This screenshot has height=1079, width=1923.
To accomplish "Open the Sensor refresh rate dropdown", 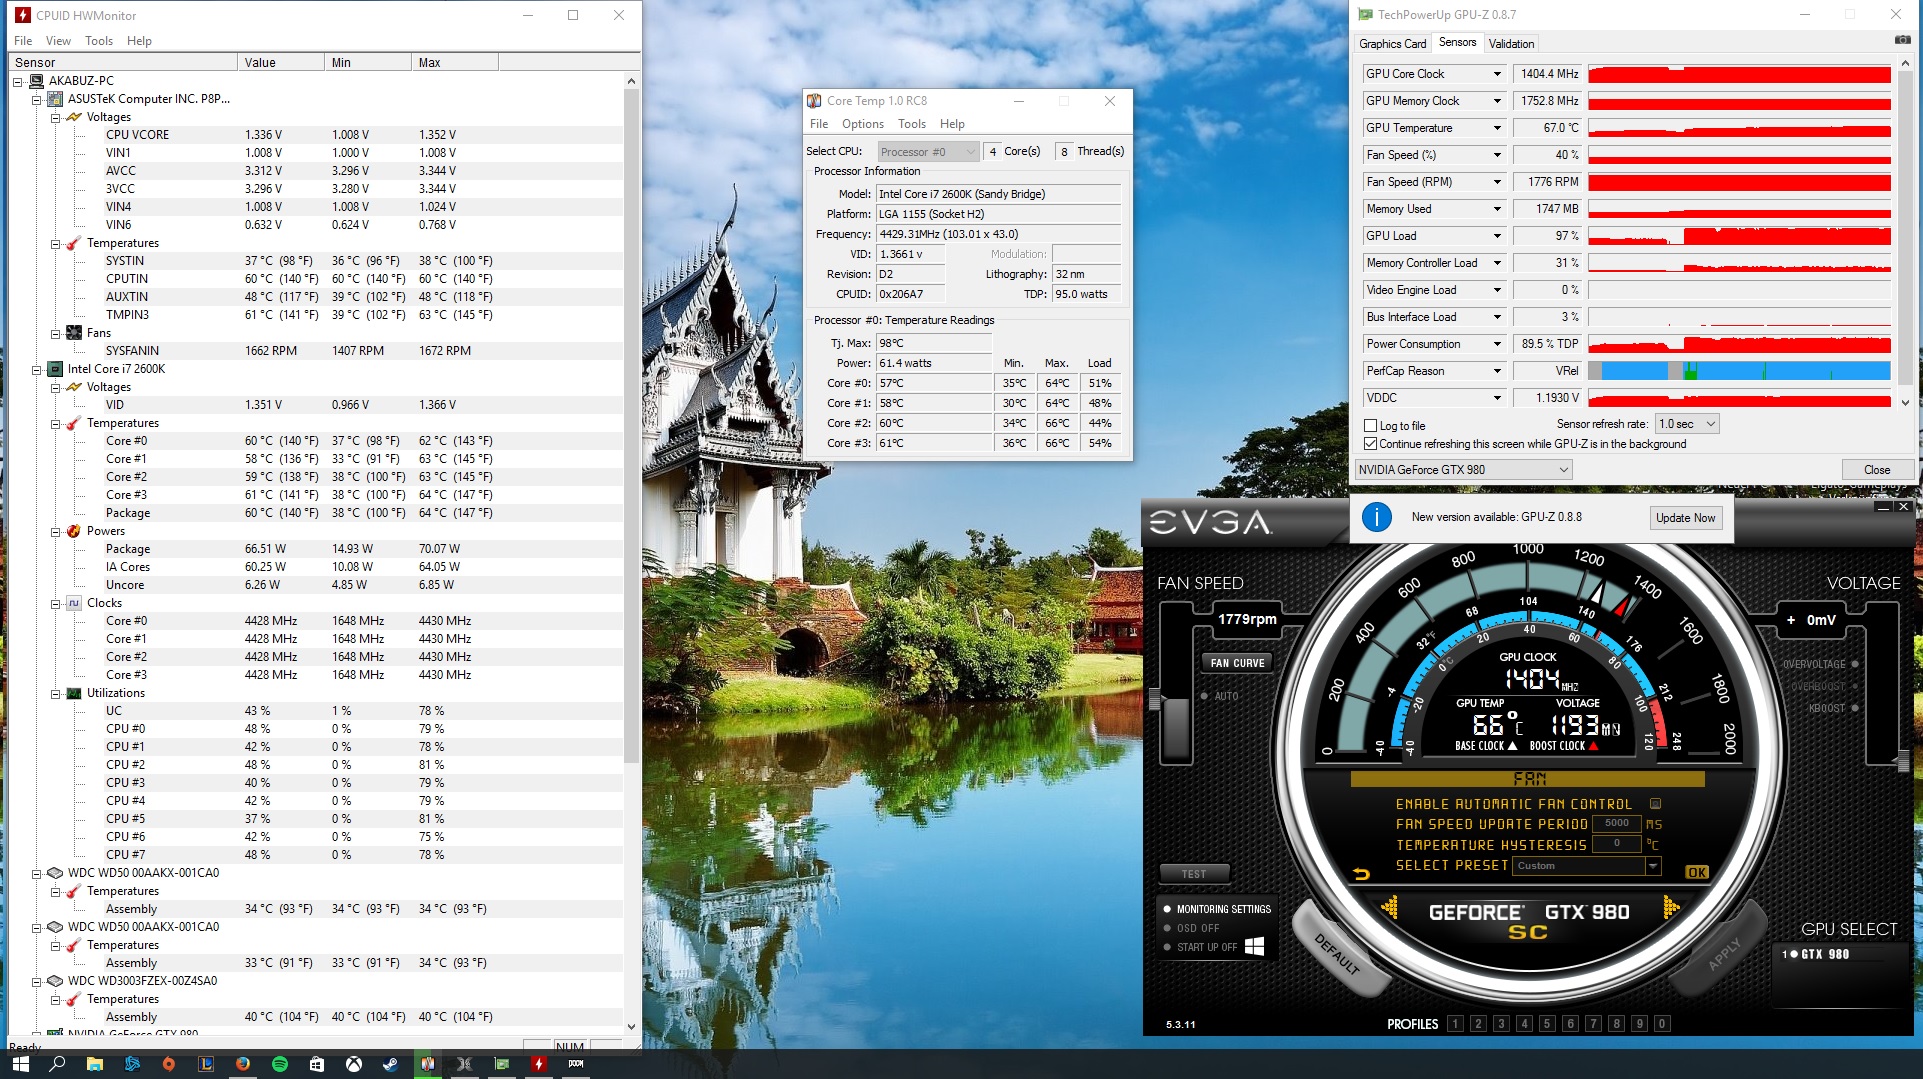I will pos(1687,424).
